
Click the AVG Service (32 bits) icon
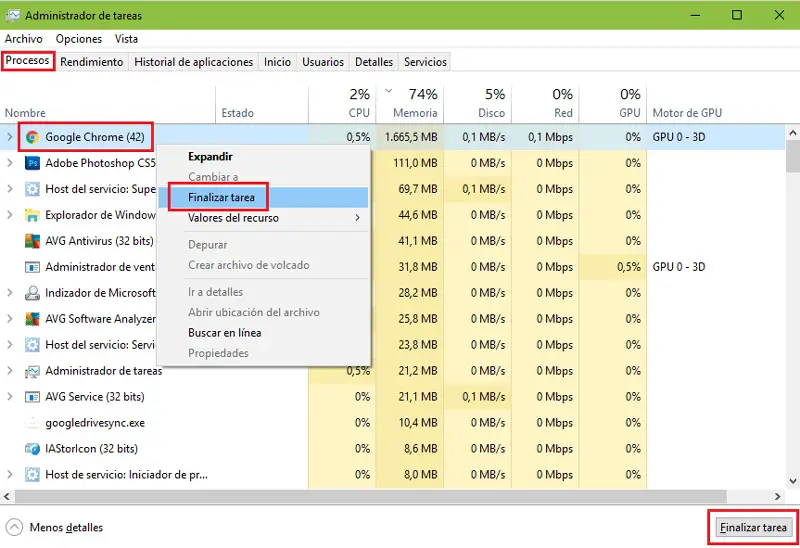[x=32, y=397]
